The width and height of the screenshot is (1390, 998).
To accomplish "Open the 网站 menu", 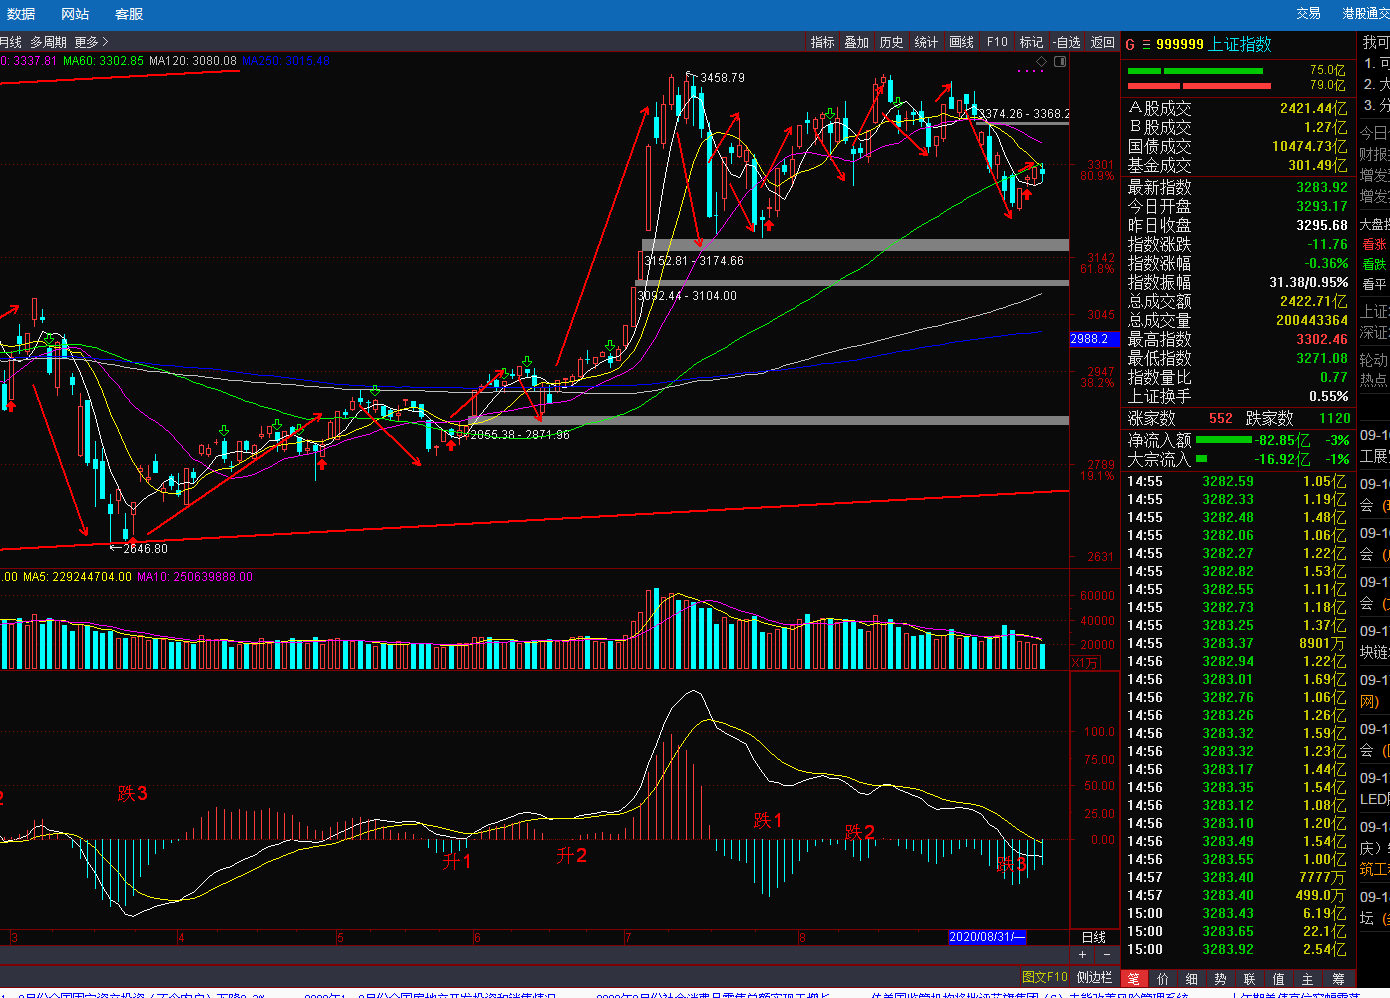I will coord(75,14).
